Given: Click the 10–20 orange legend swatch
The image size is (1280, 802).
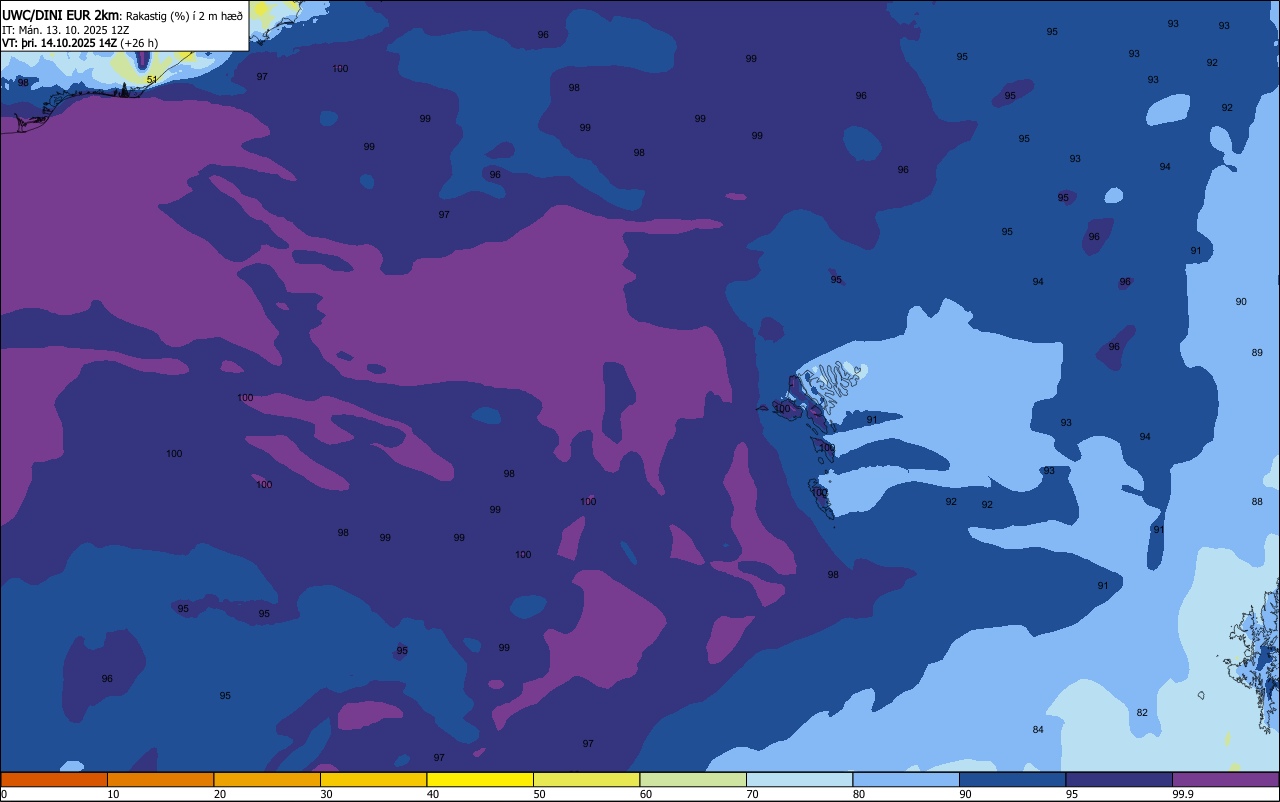Looking at the screenshot, I should pyautogui.click(x=160, y=779).
